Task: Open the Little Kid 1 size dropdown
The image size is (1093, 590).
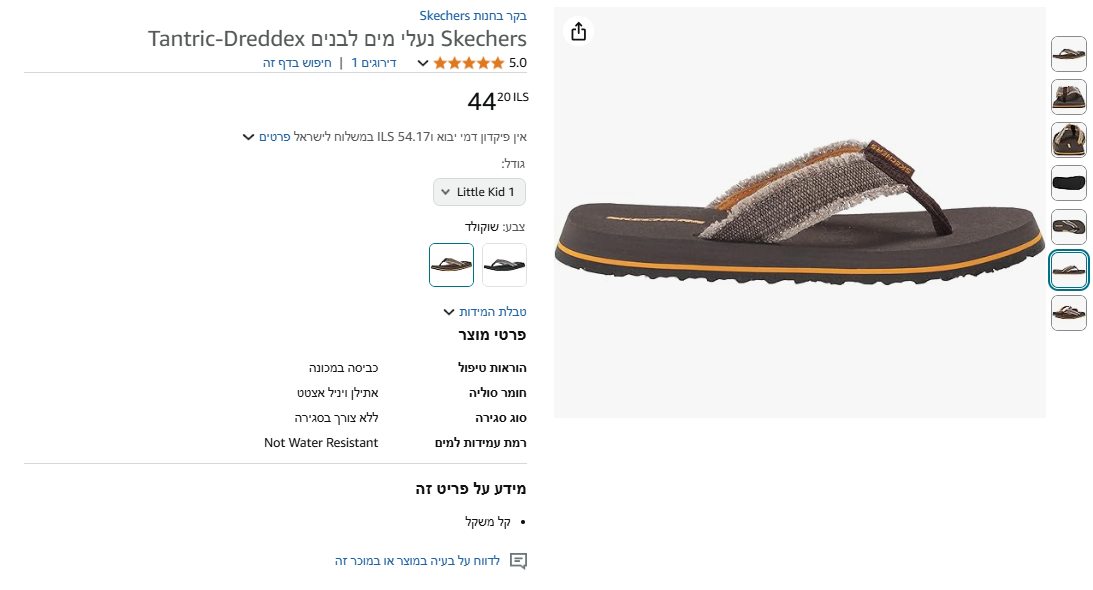Action: [x=479, y=192]
